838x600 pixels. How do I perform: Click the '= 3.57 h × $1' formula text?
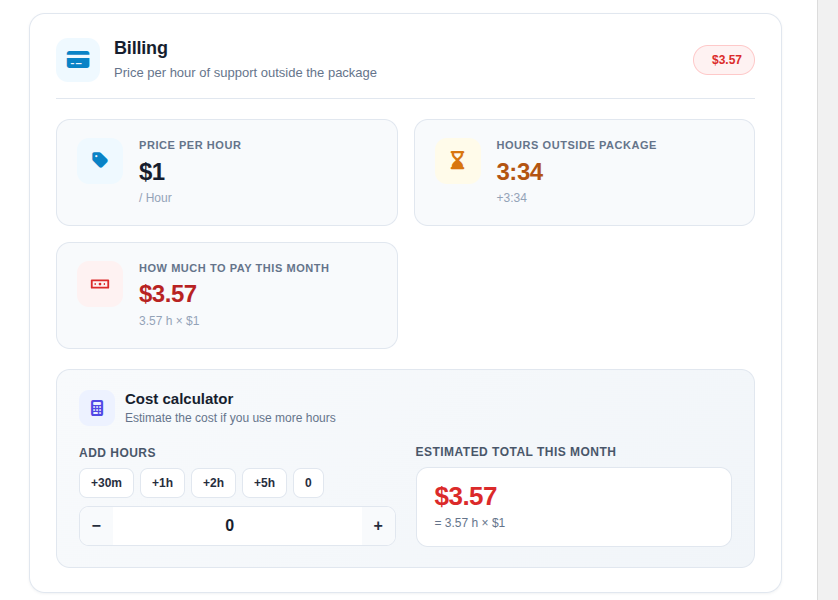(x=470, y=523)
